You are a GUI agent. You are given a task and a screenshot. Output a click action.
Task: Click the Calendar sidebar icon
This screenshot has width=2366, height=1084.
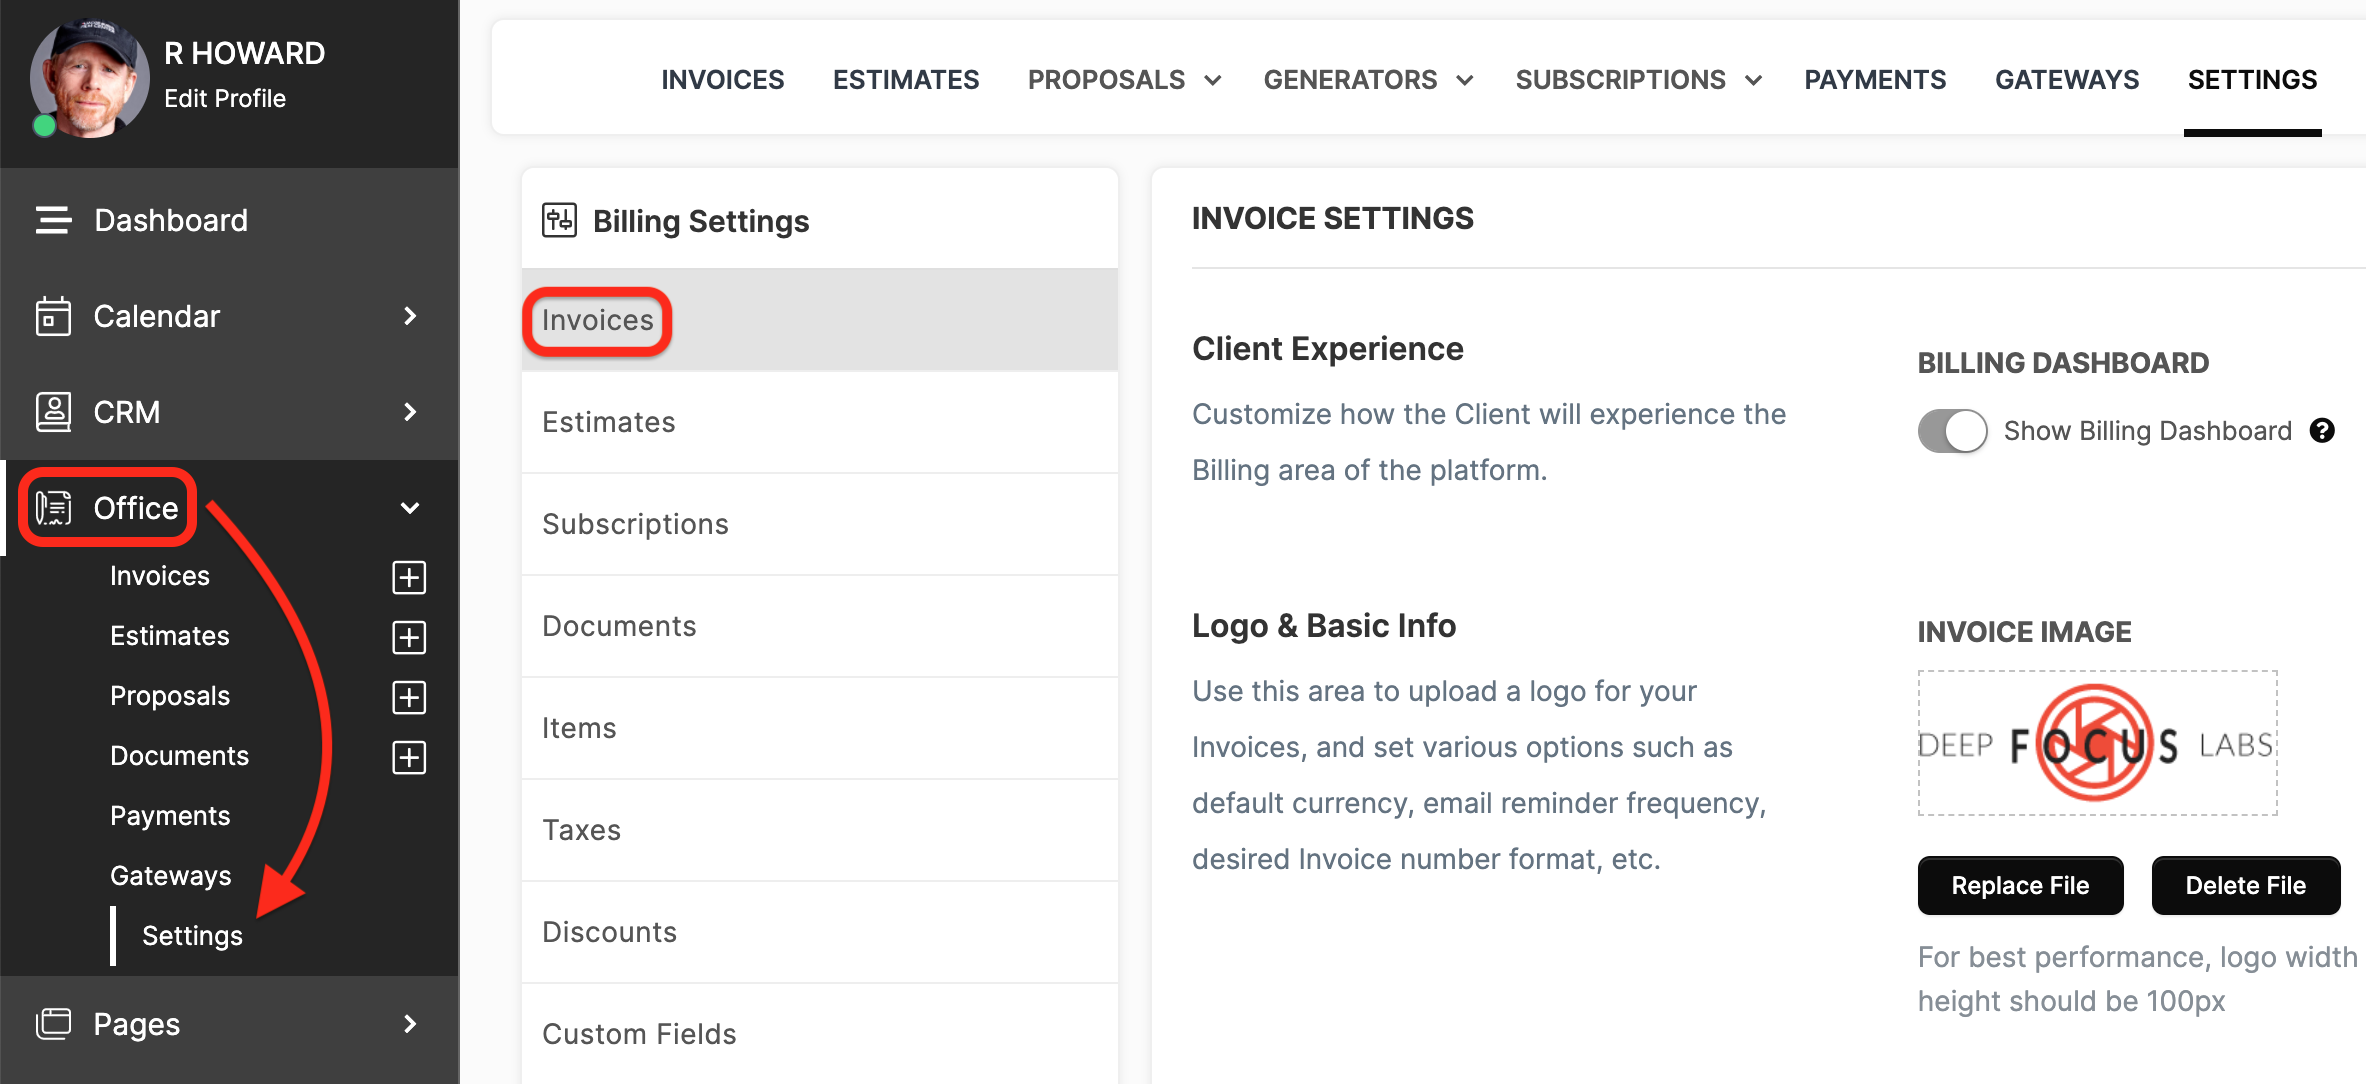pos(53,316)
